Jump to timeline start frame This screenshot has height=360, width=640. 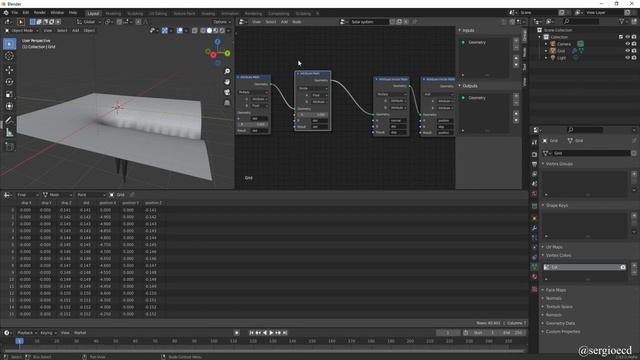251,333
